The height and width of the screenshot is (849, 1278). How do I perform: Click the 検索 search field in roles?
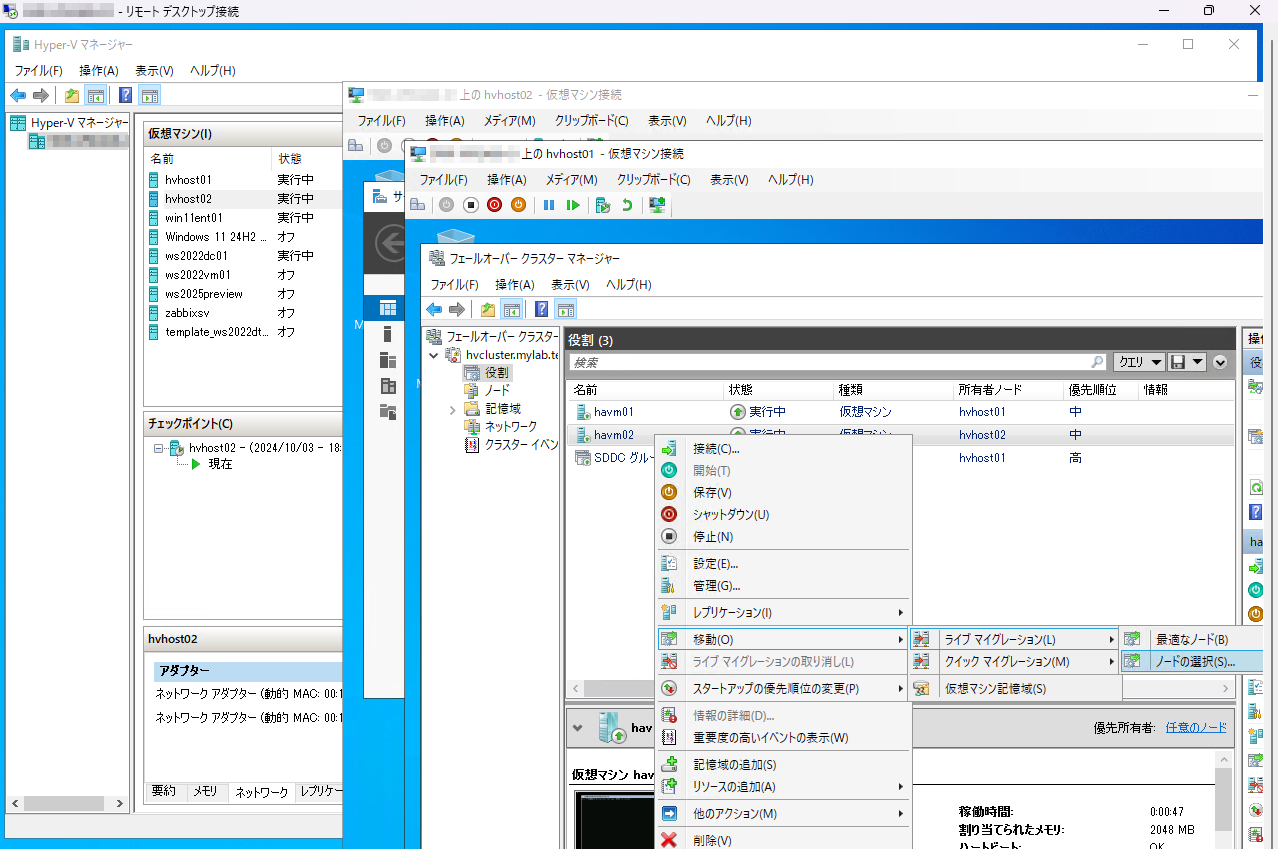(x=830, y=362)
